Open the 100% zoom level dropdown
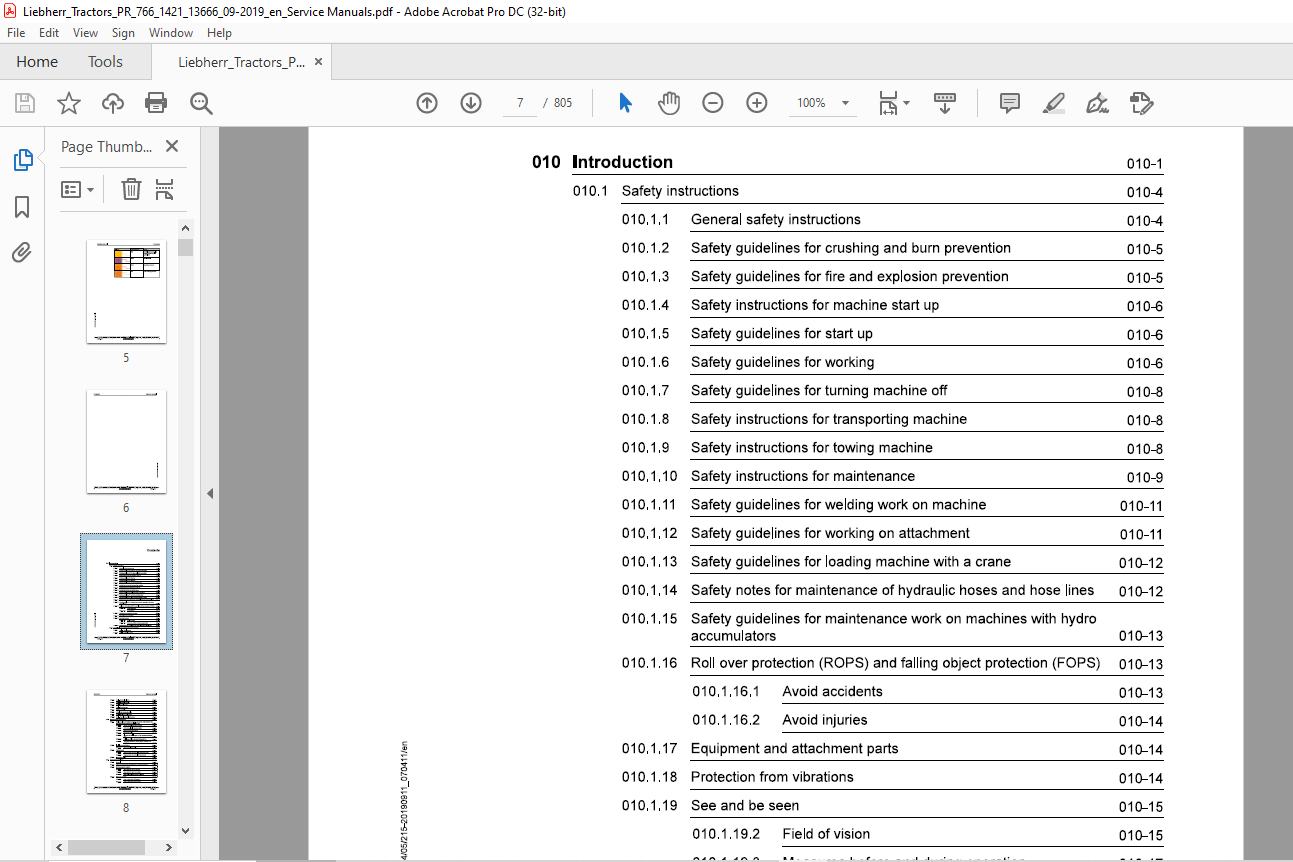 [845, 103]
